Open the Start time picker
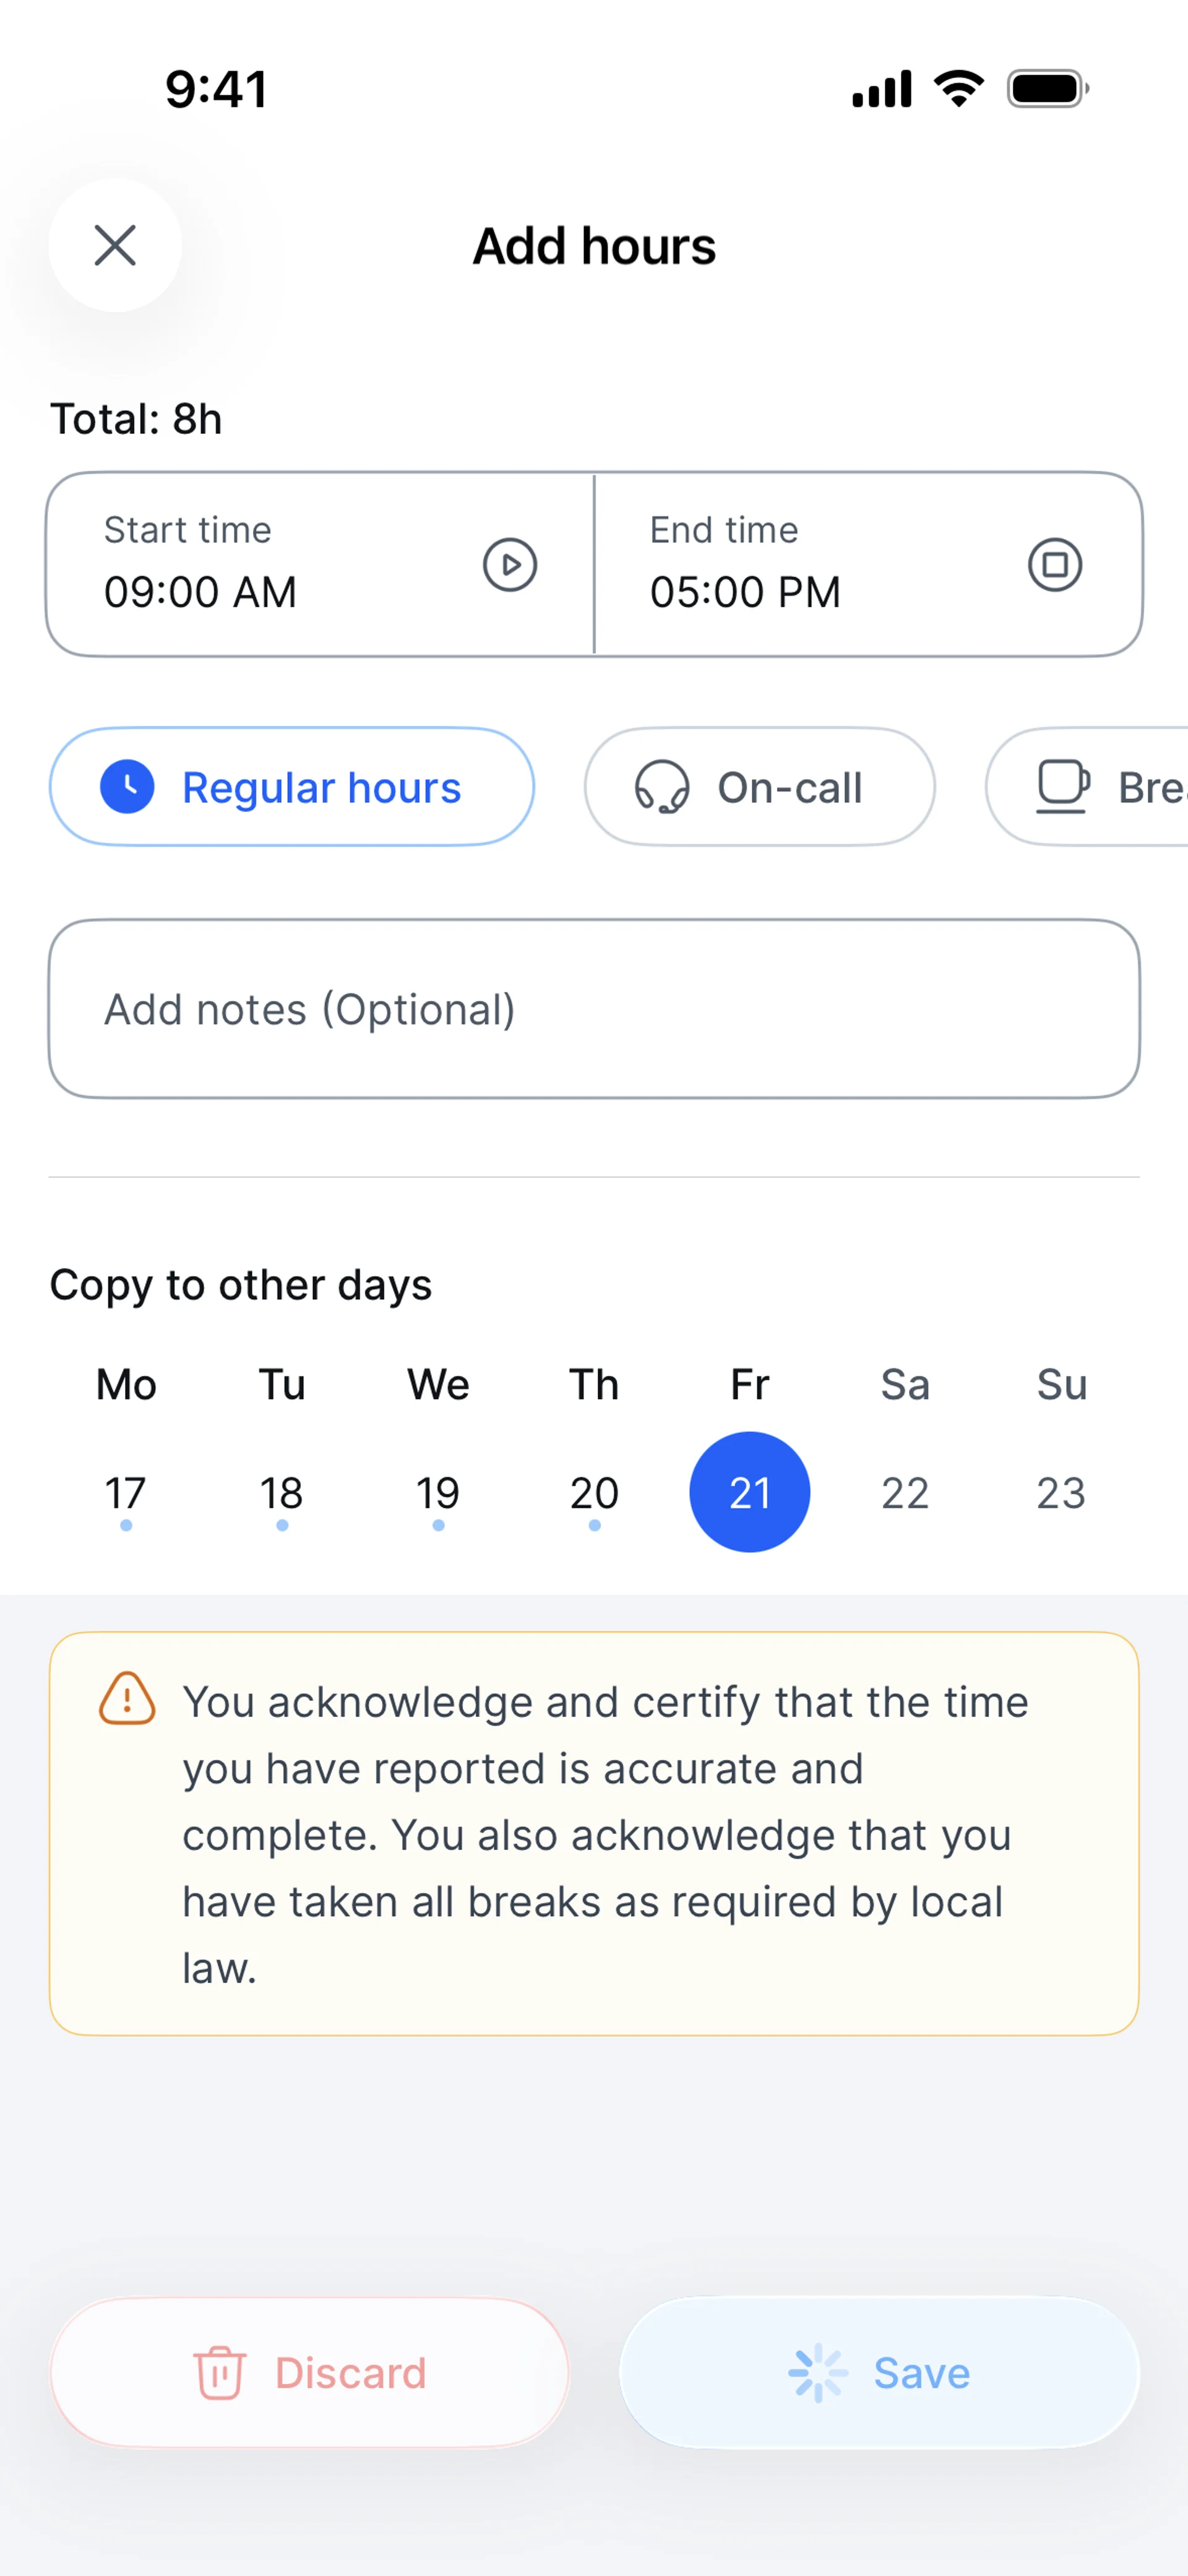The width and height of the screenshot is (1188, 2576). (x=270, y=565)
